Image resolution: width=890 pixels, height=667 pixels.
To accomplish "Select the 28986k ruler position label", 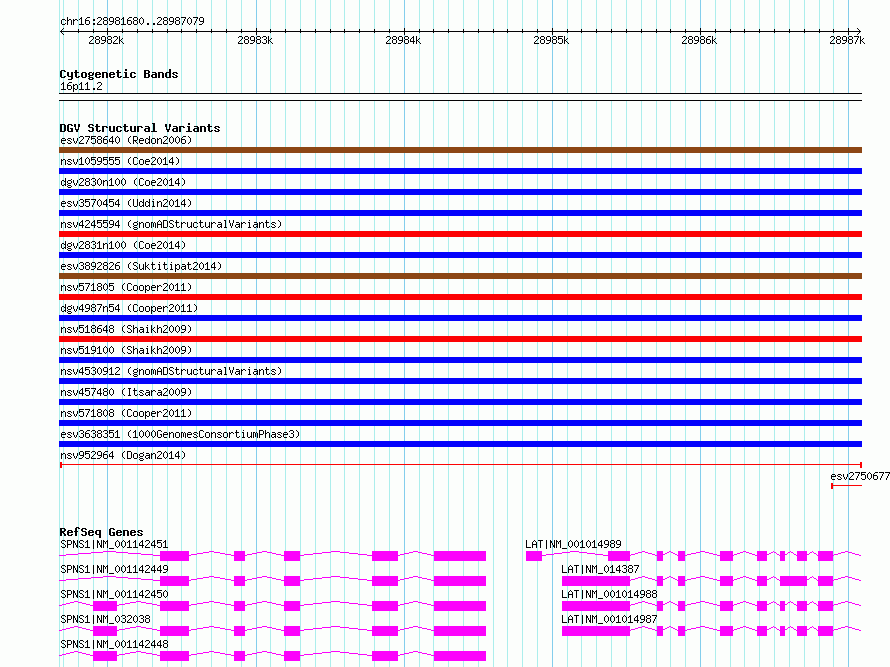I will (699, 40).
